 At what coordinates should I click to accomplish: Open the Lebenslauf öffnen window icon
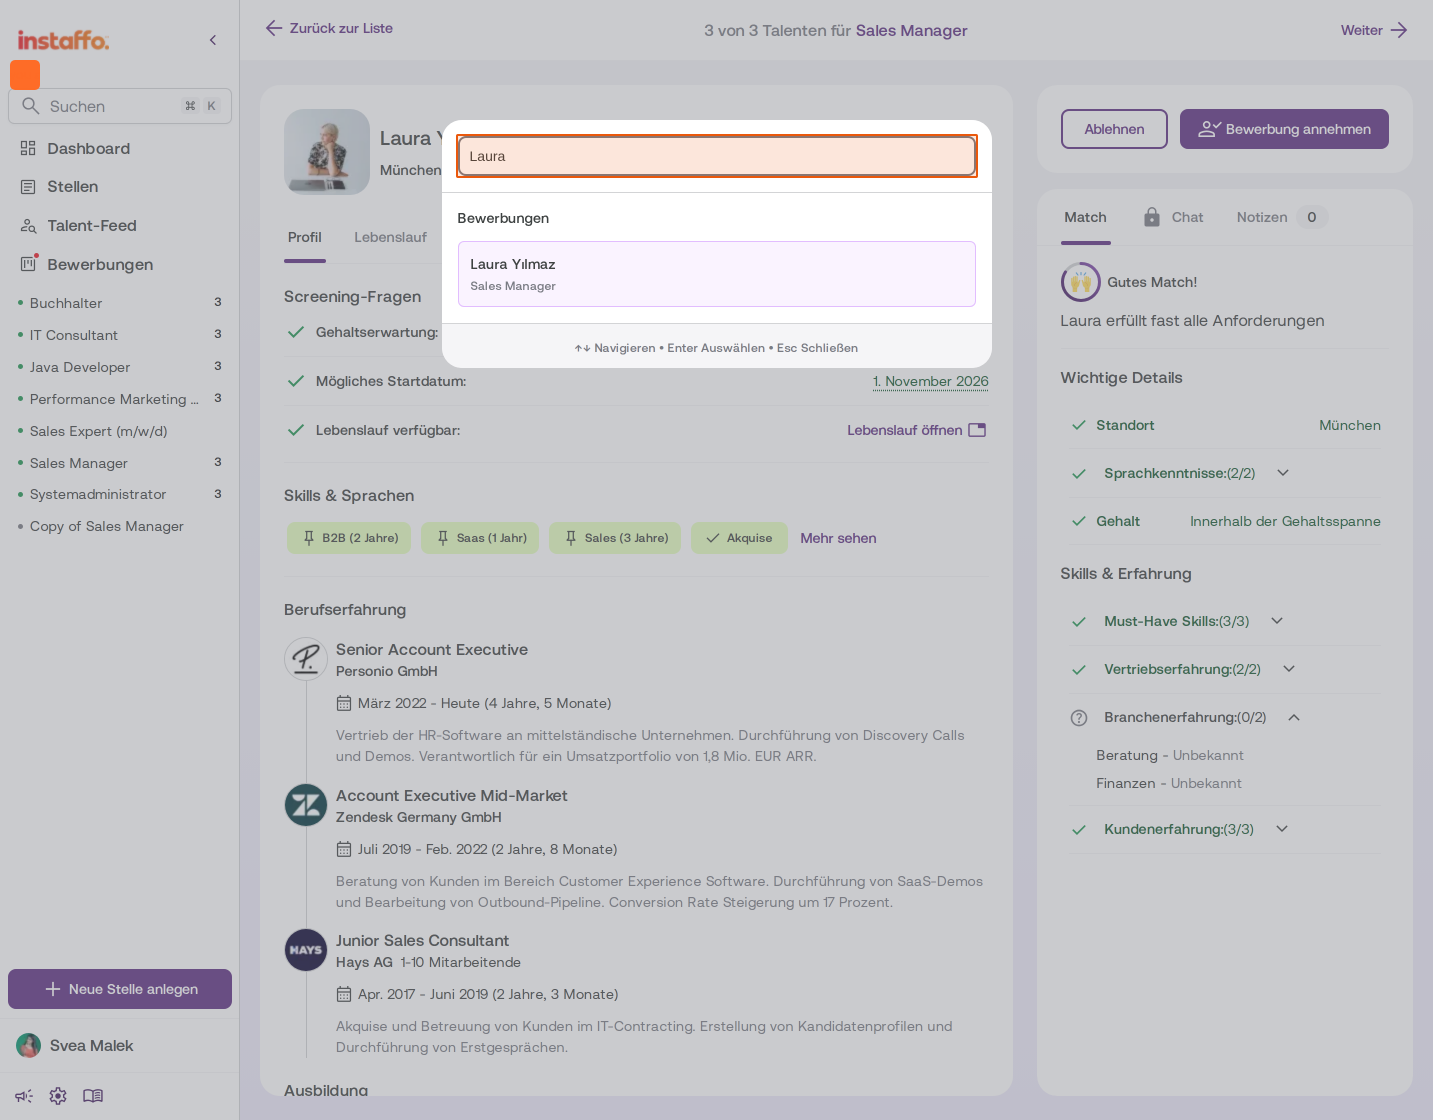[977, 430]
